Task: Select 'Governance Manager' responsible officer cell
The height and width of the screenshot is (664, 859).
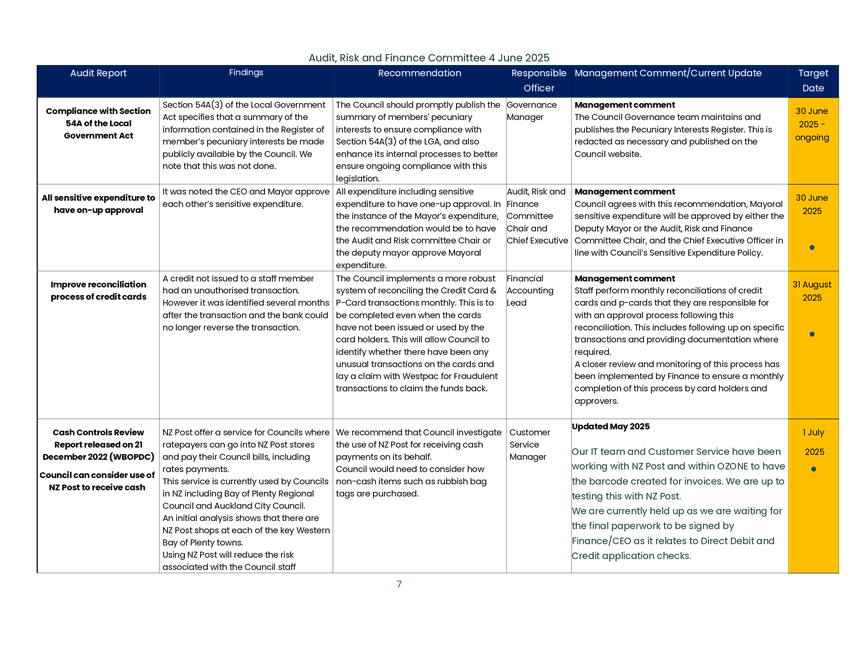Action: click(531, 111)
